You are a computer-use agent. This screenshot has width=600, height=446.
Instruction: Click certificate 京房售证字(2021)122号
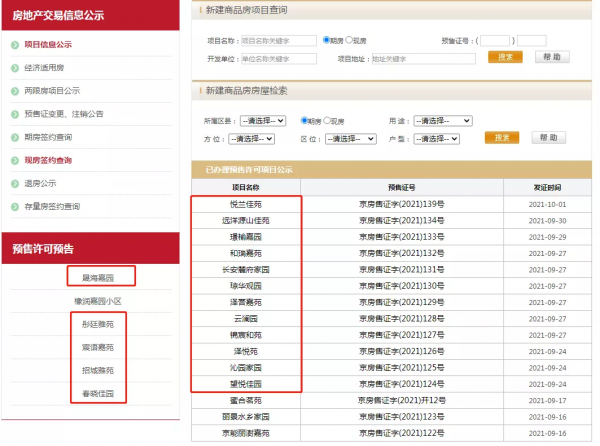pos(402,433)
